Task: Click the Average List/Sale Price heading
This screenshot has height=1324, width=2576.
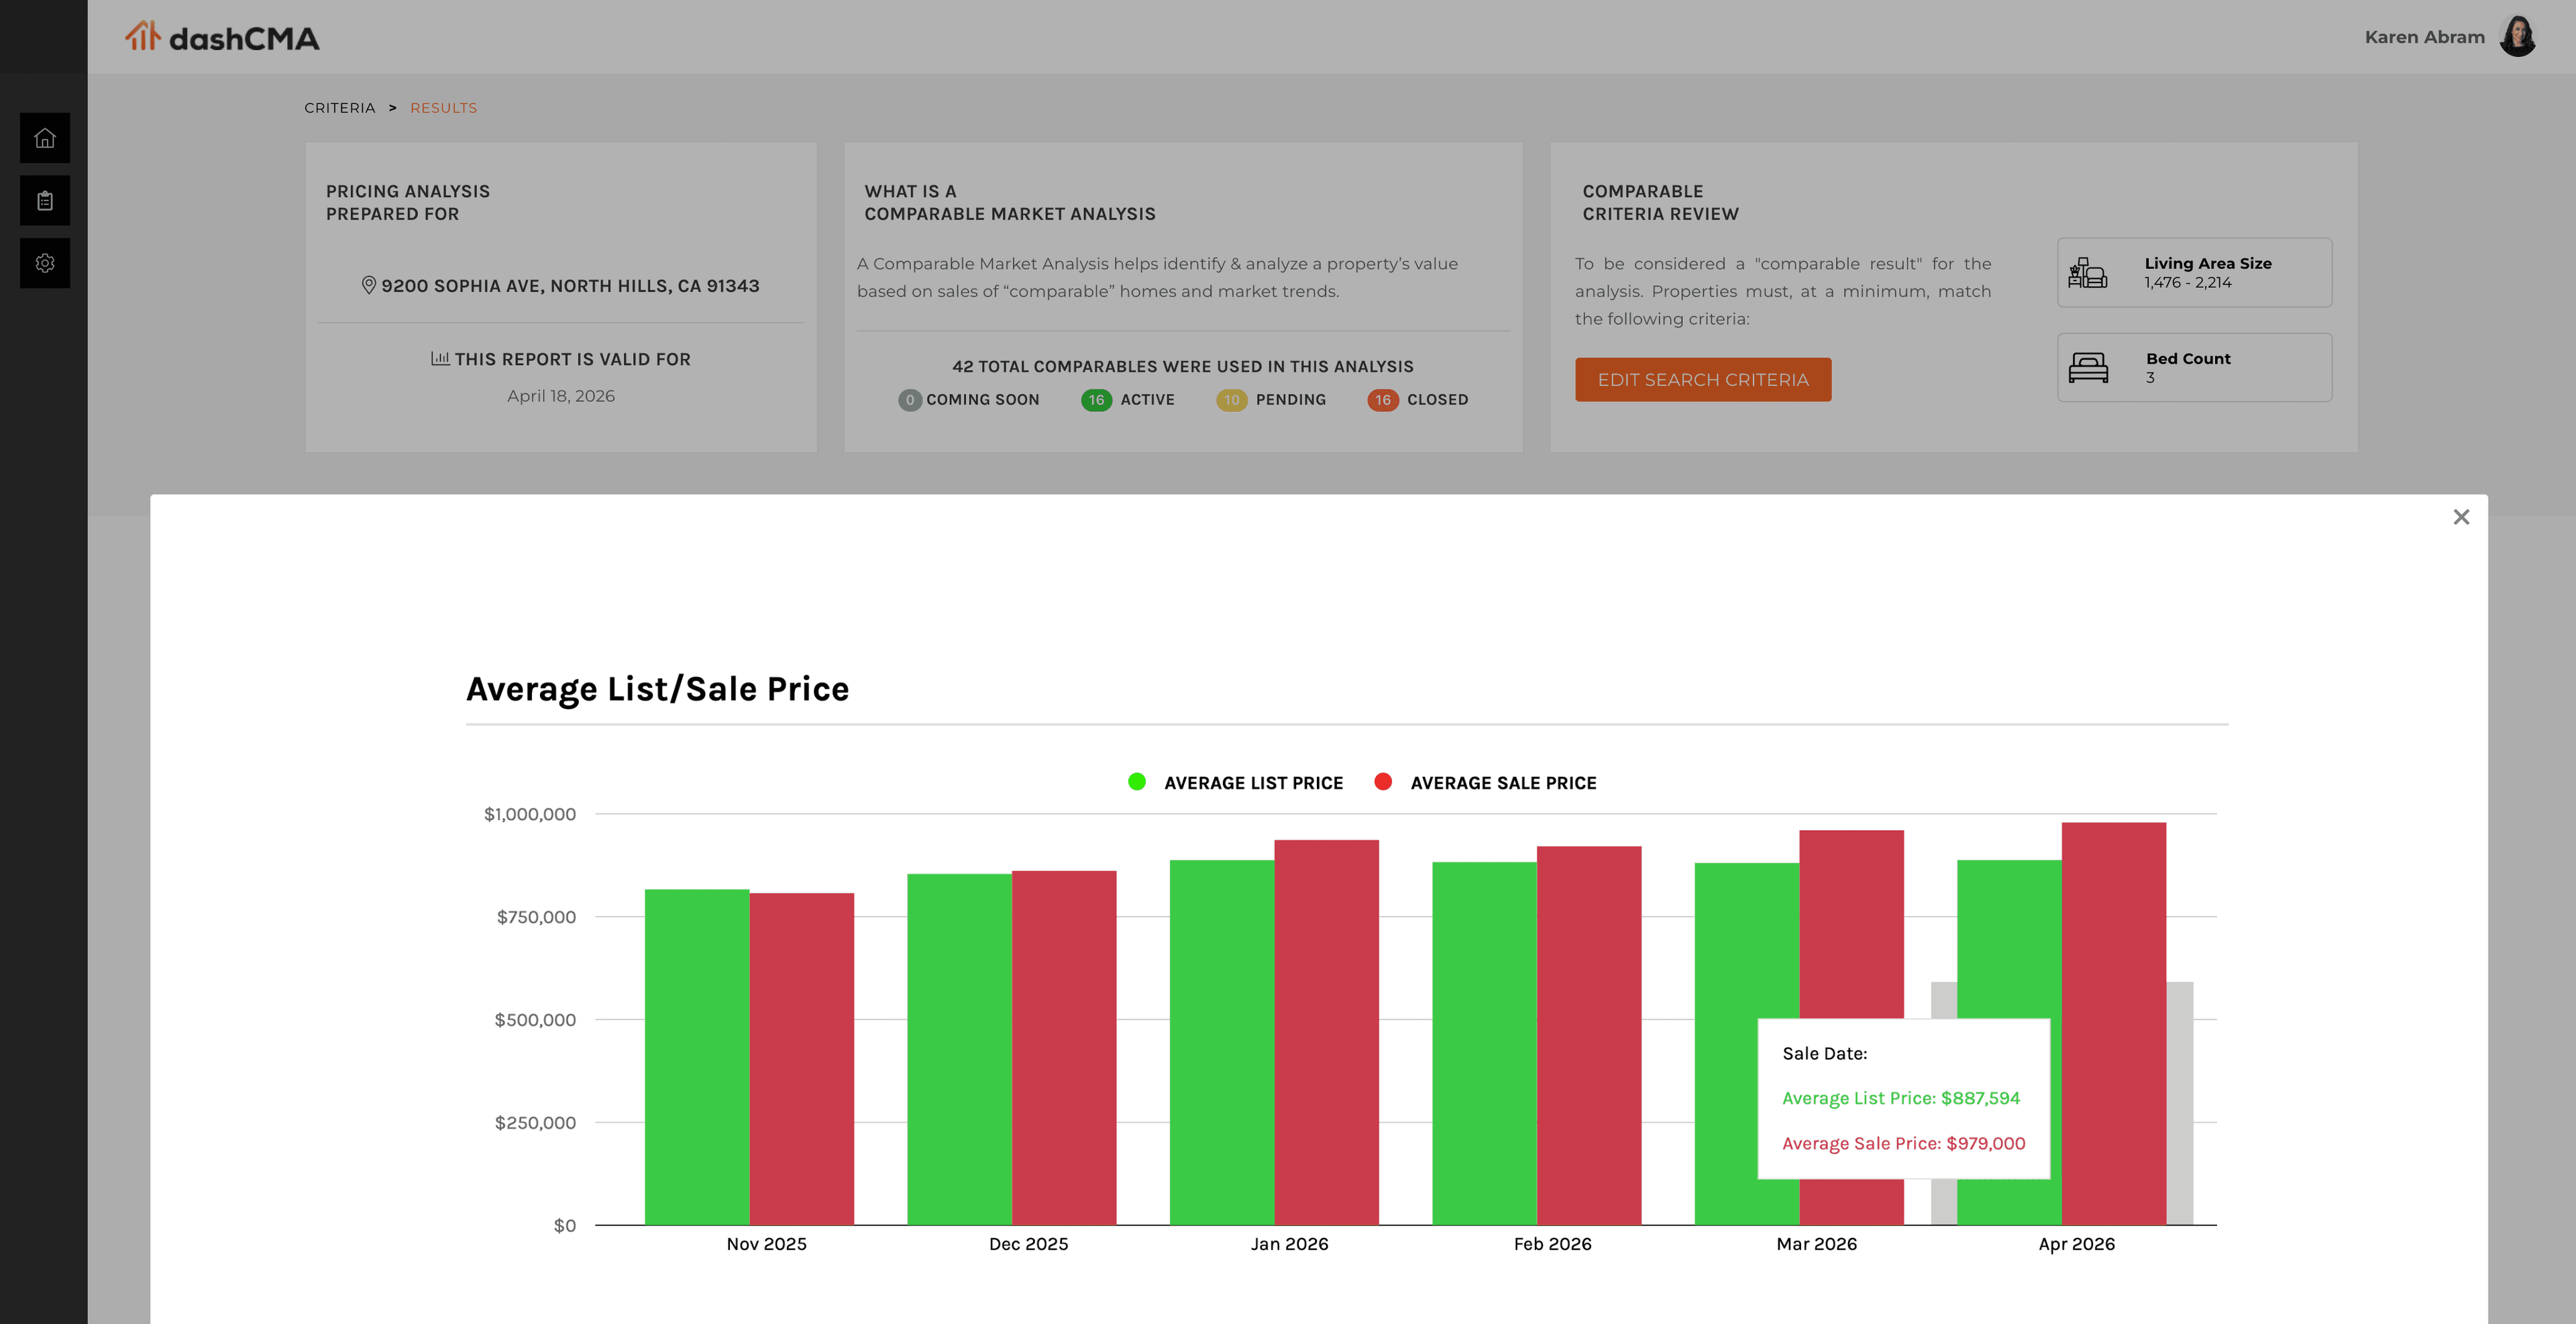Action: [x=657, y=689]
